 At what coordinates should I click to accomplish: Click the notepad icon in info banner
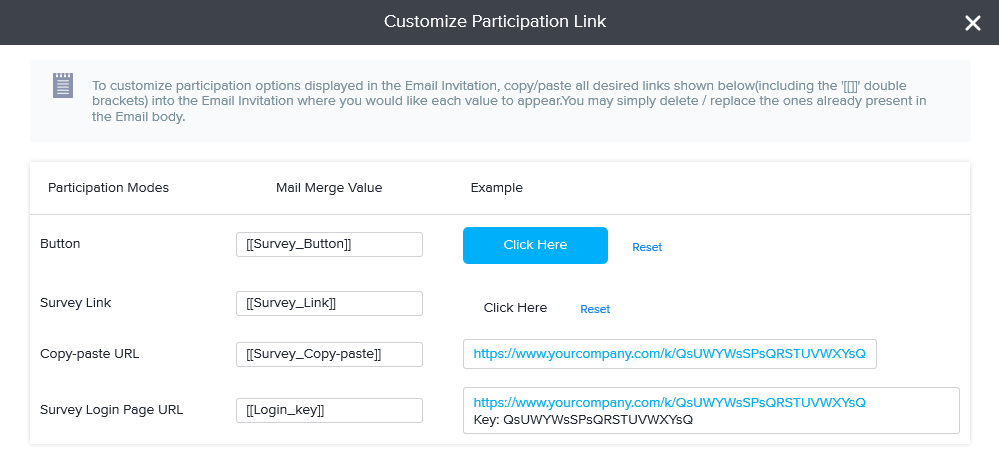pos(63,86)
